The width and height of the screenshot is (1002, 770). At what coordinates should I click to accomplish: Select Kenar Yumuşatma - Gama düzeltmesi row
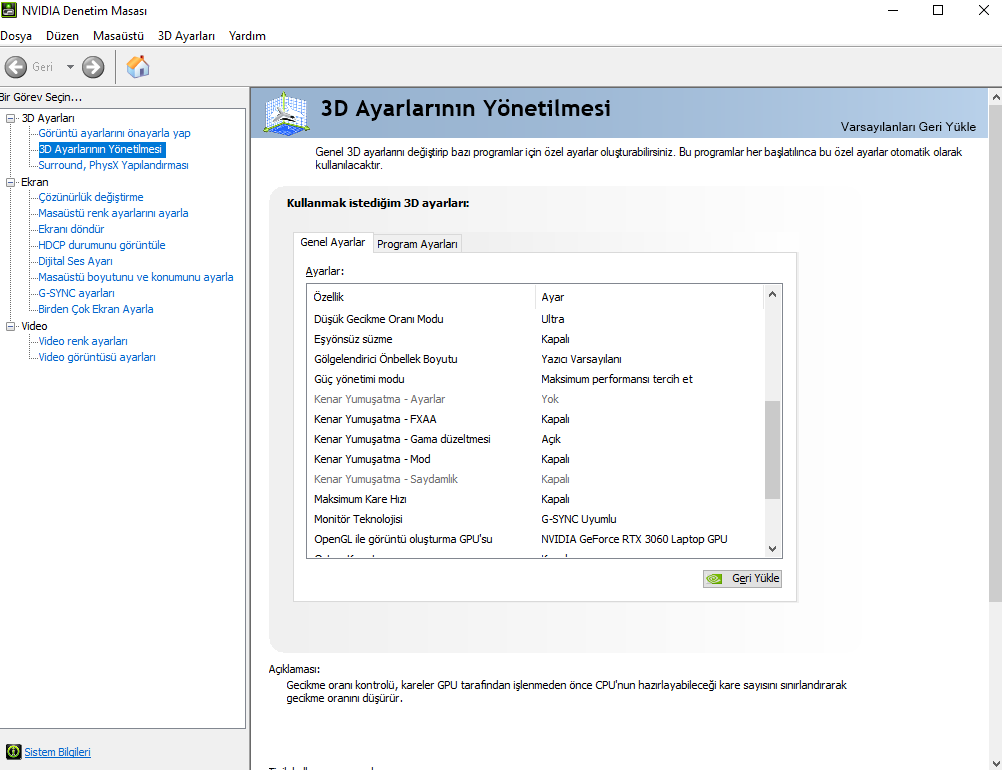pos(535,439)
